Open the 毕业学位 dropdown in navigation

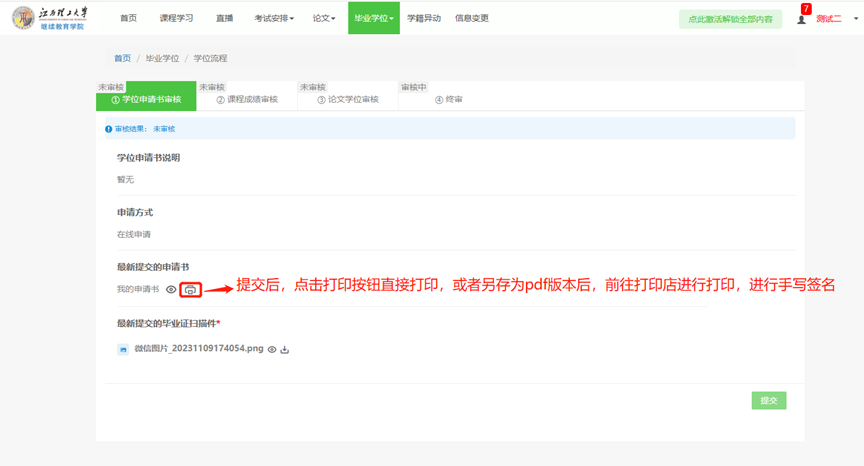coord(373,18)
